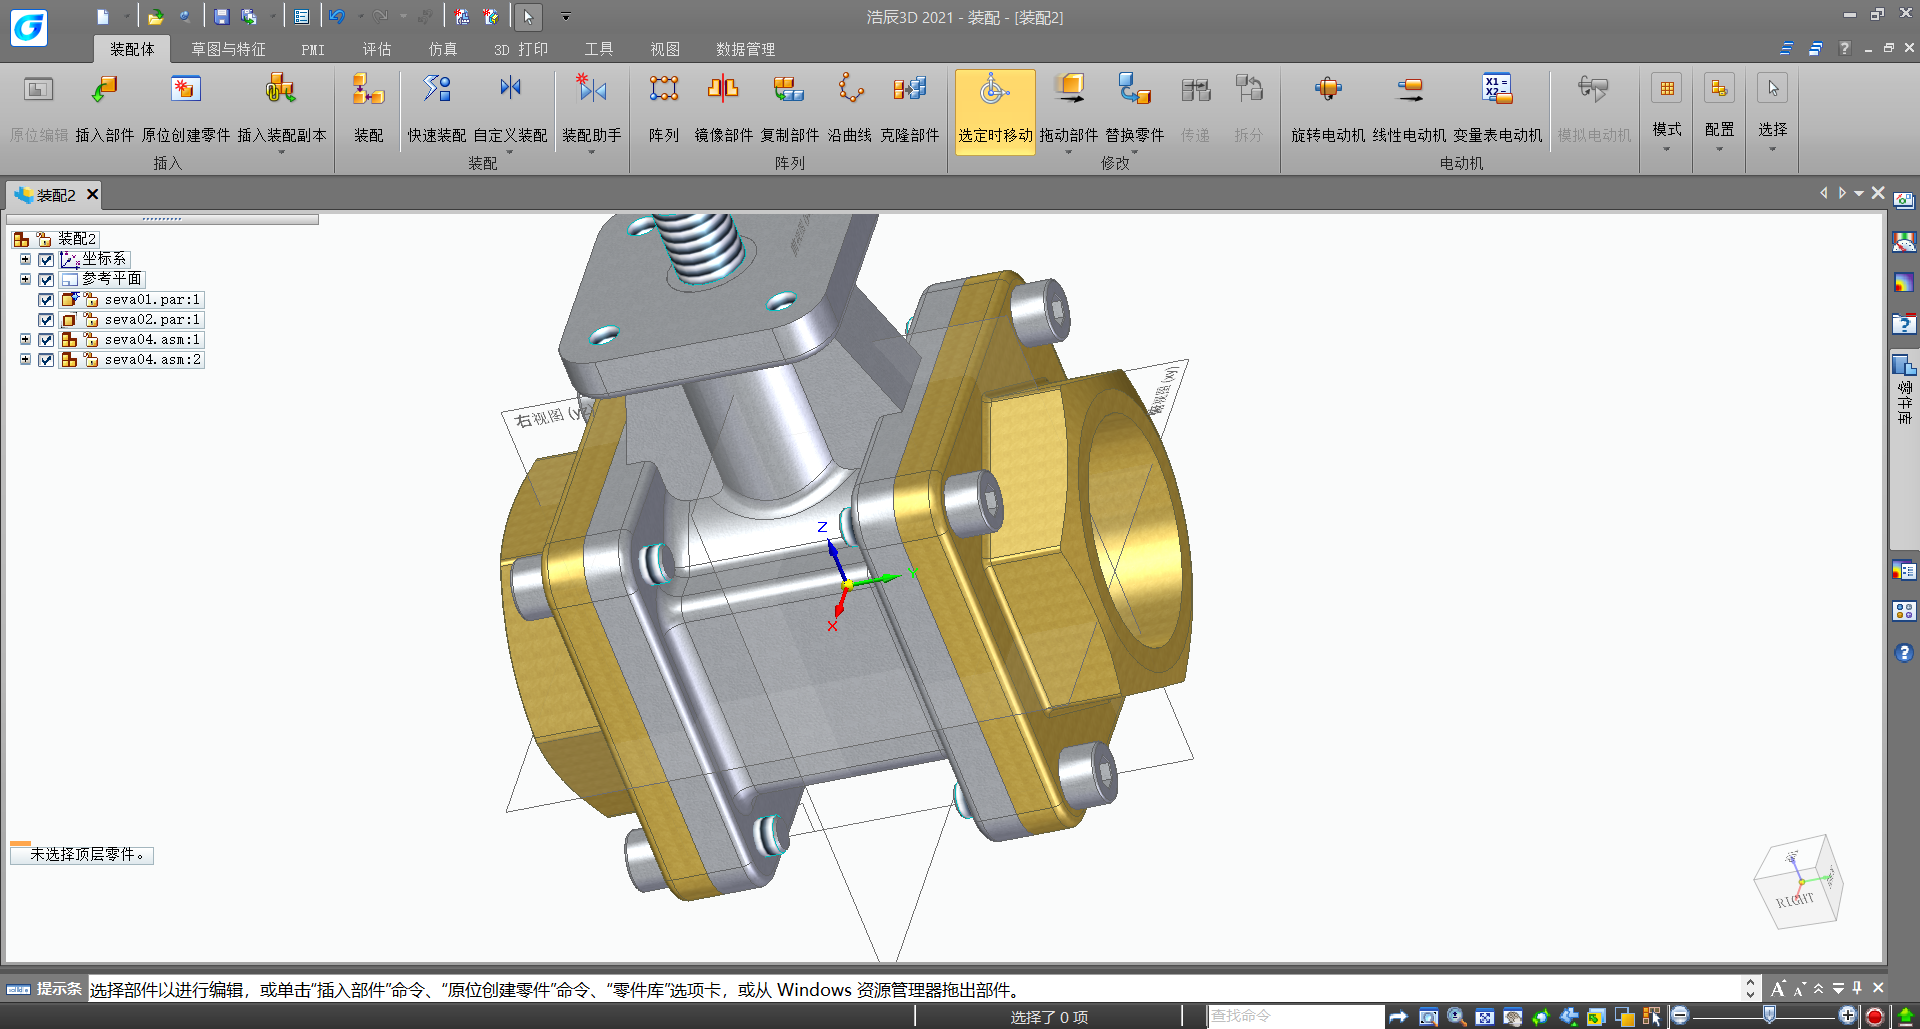Toggle the seva04.asm:1 checkbox

point(46,340)
